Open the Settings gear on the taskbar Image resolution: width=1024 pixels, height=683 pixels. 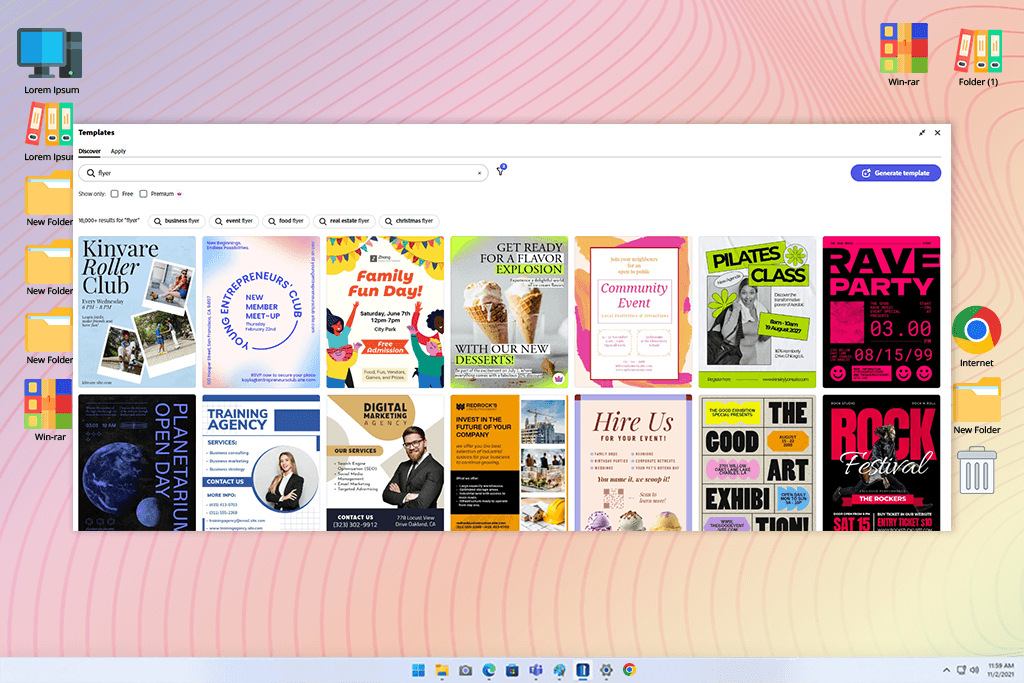tap(606, 670)
